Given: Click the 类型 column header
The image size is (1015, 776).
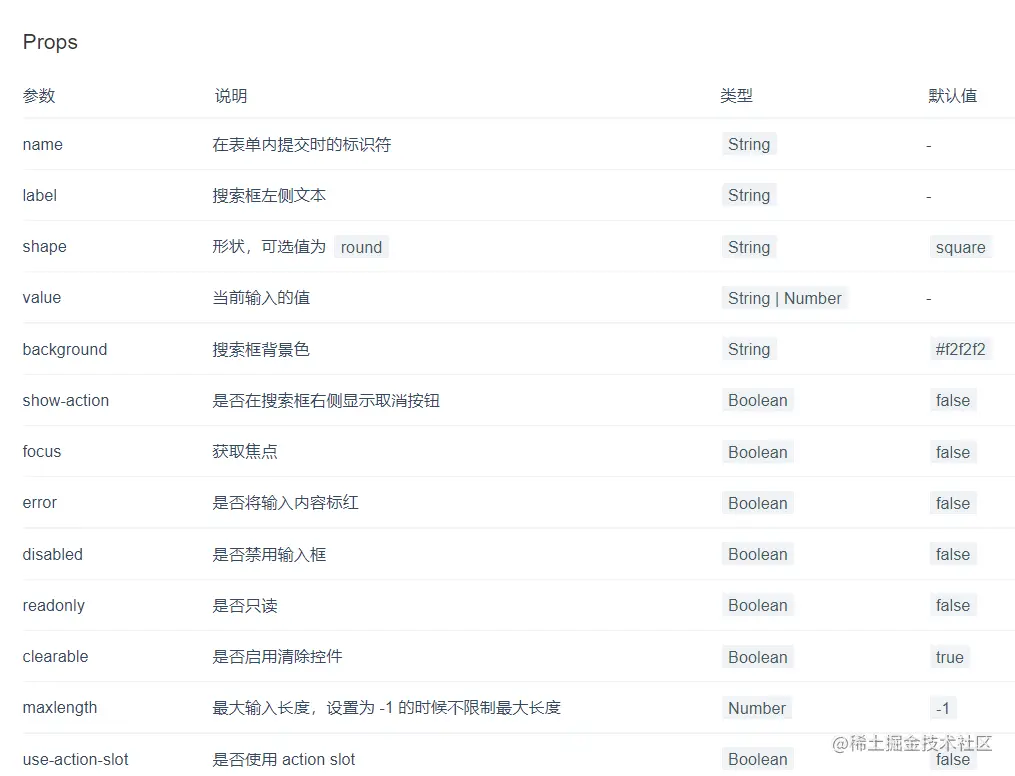Looking at the screenshot, I should click(736, 96).
